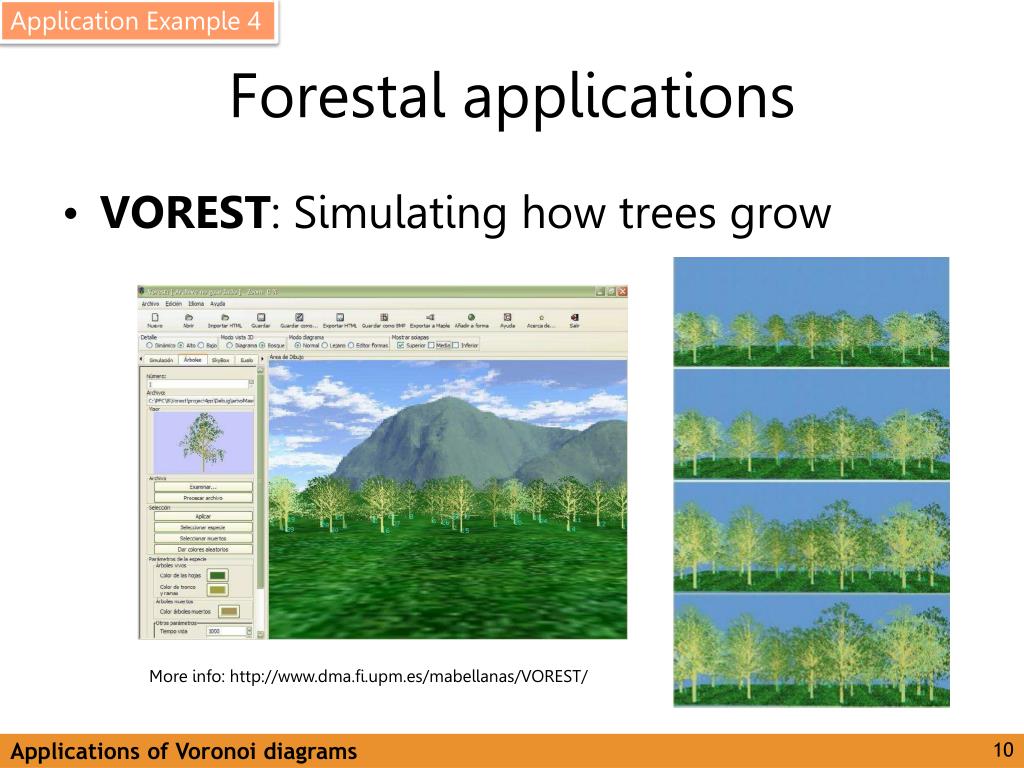Open the Color de tronco y ramas swatch
1024x768 pixels.
[217, 590]
